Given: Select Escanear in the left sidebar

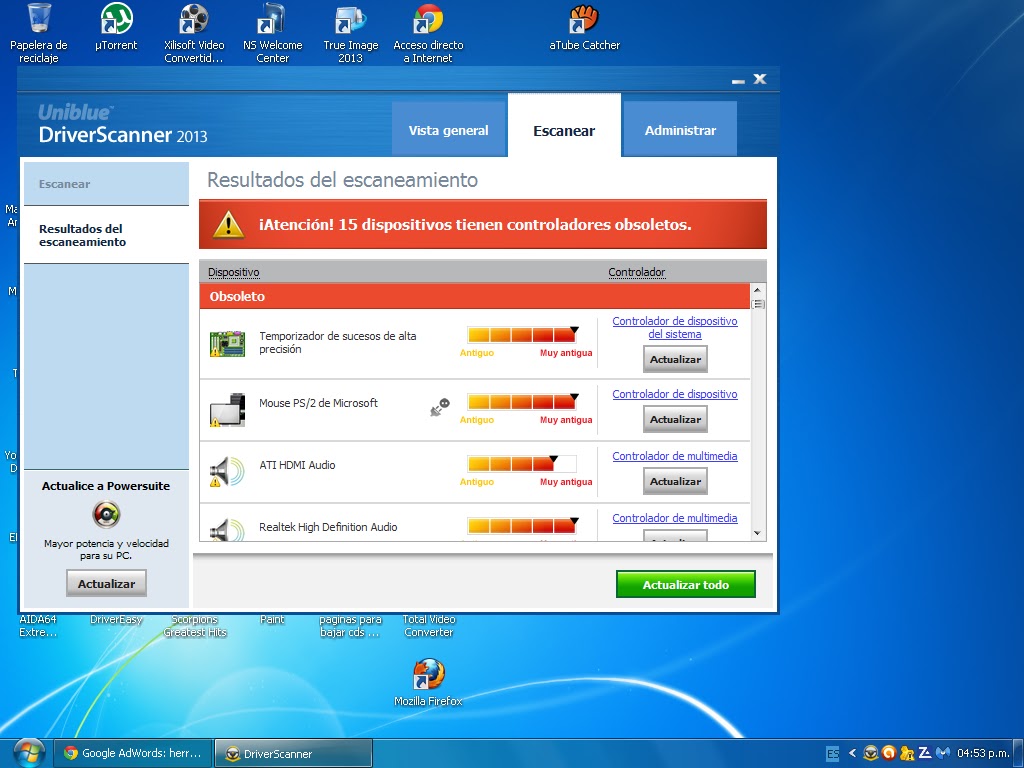Looking at the screenshot, I should (106, 184).
